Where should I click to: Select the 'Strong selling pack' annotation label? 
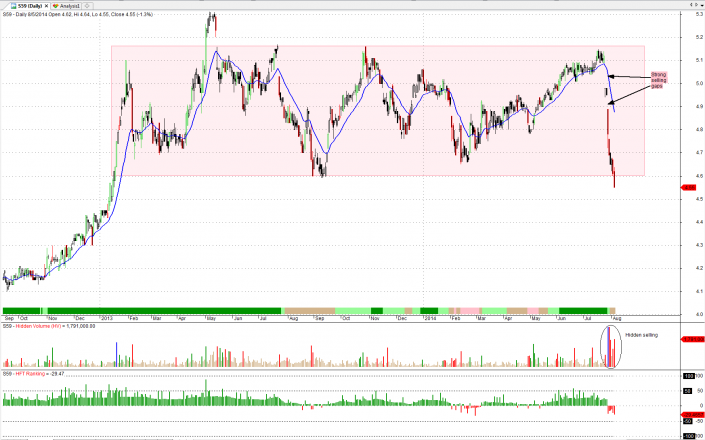pyautogui.click(x=657, y=79)
